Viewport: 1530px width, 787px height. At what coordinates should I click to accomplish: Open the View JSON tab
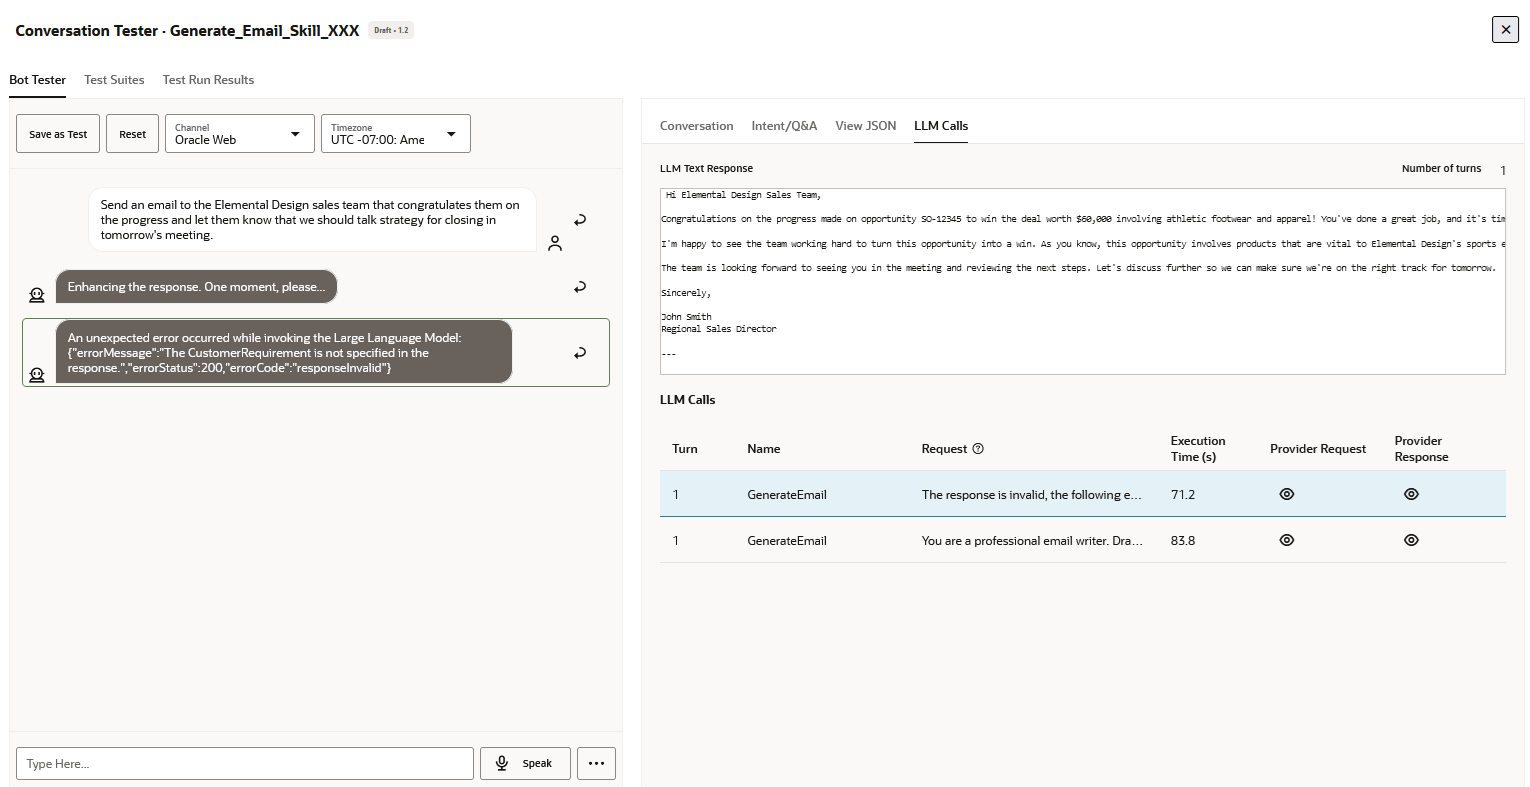pyautogui.click(x=865, y=125)
